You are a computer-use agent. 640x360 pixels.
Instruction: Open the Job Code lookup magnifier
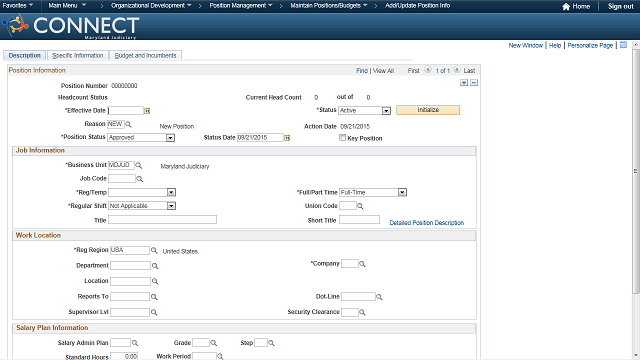(140, 179)
